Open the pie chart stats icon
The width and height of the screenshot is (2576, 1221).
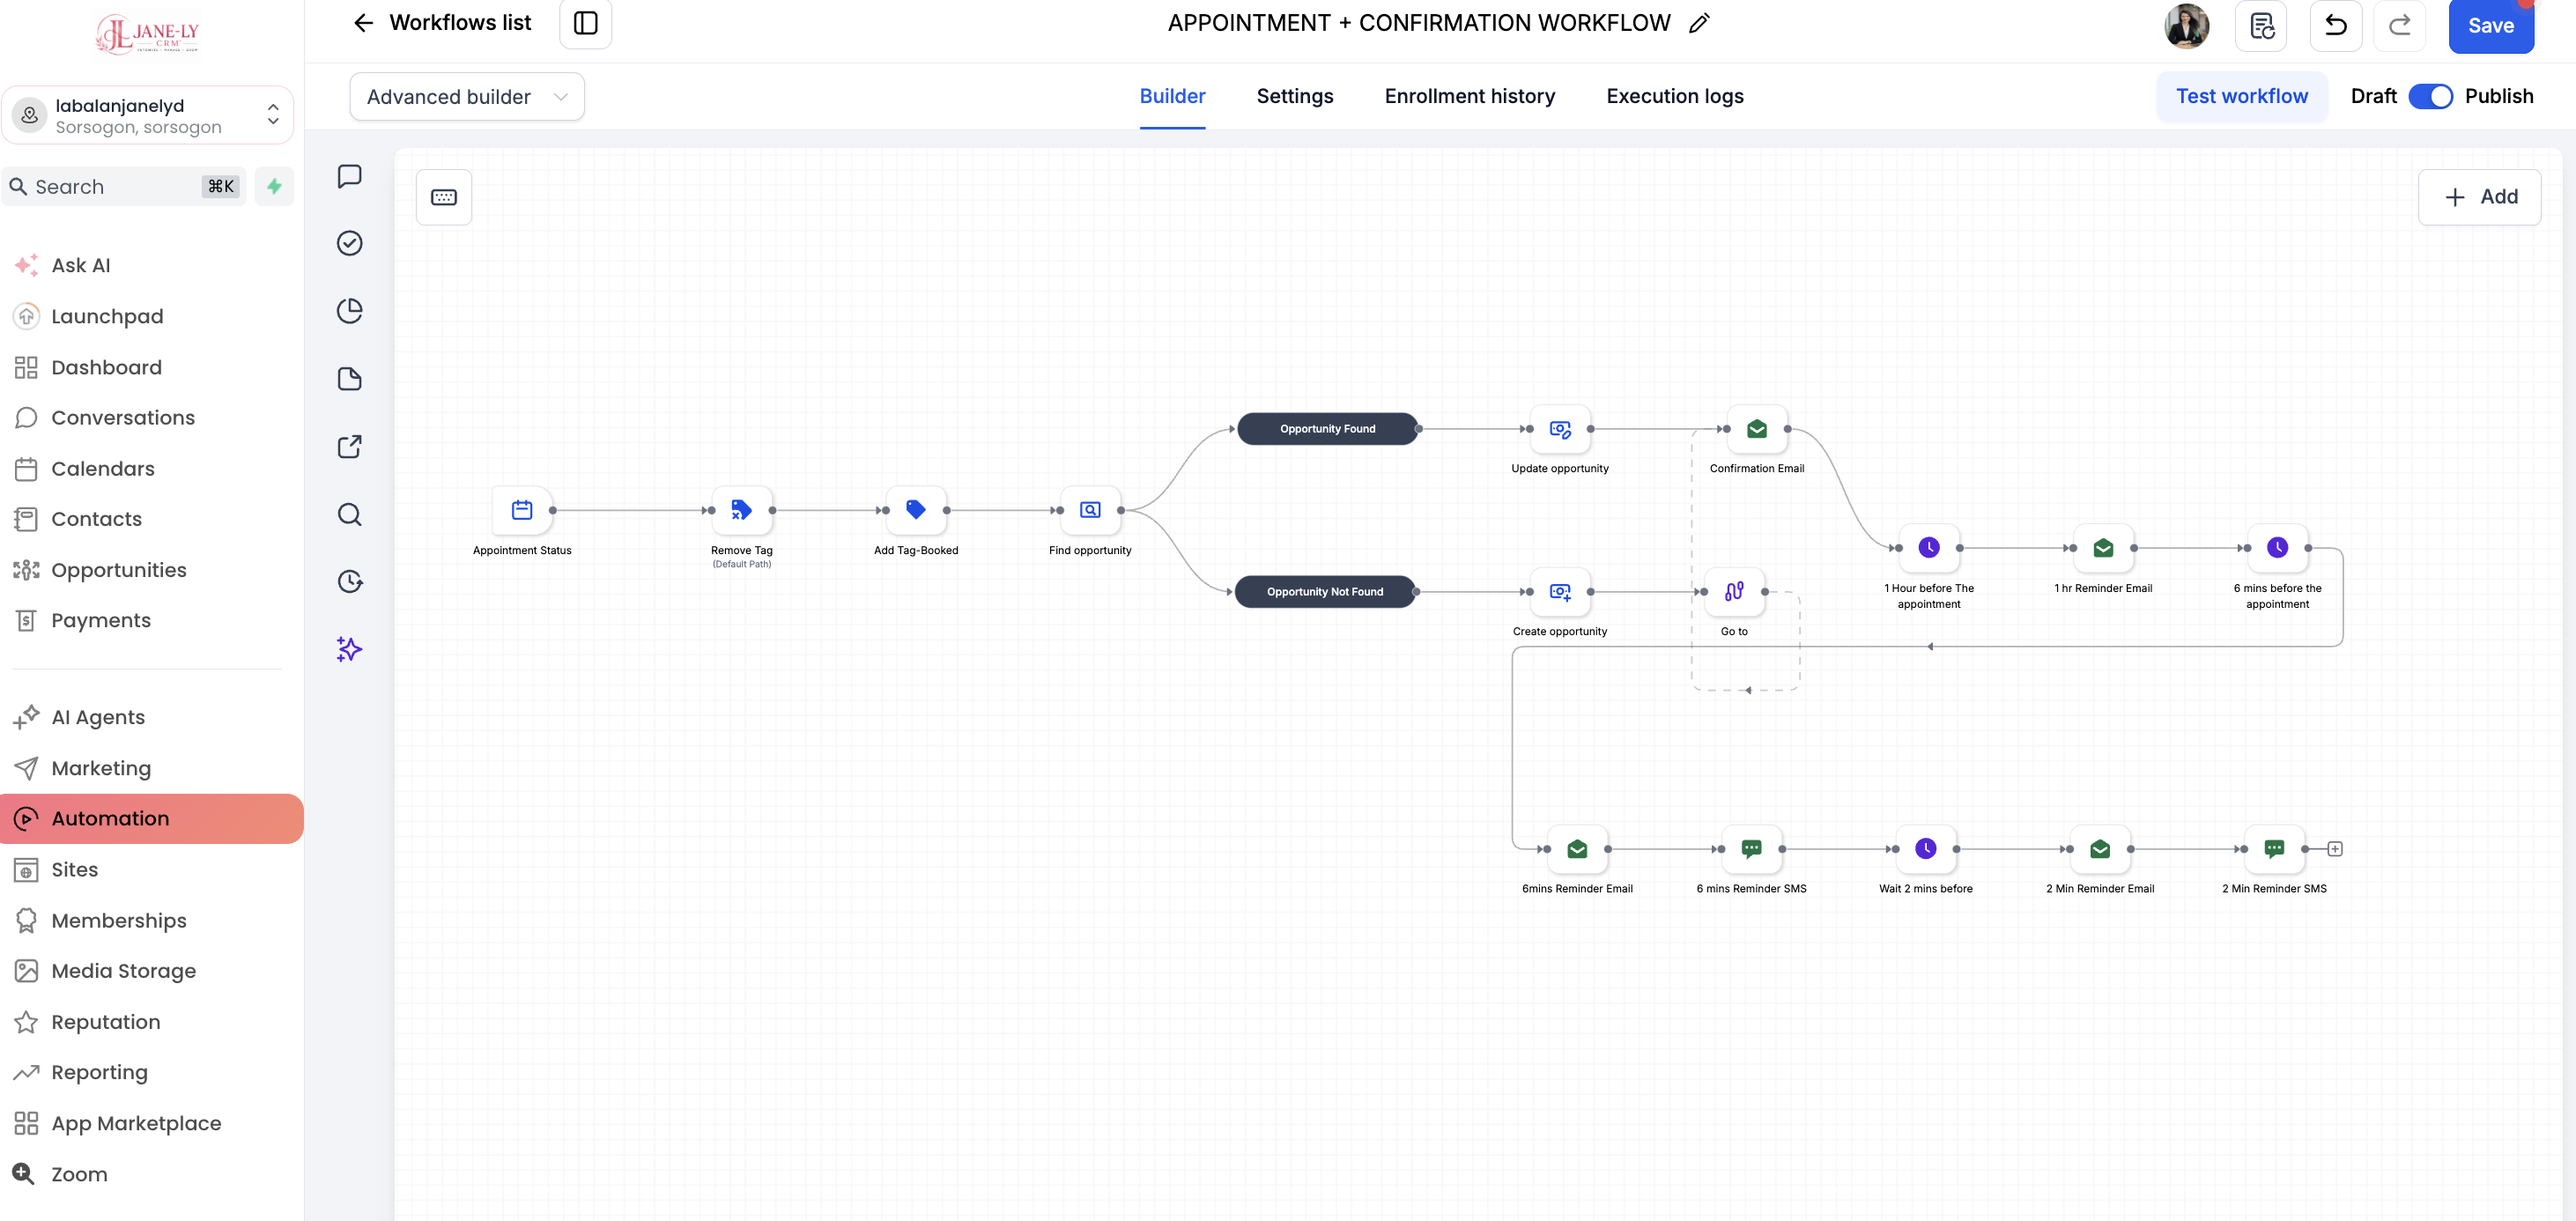click(x=349, y=311)
